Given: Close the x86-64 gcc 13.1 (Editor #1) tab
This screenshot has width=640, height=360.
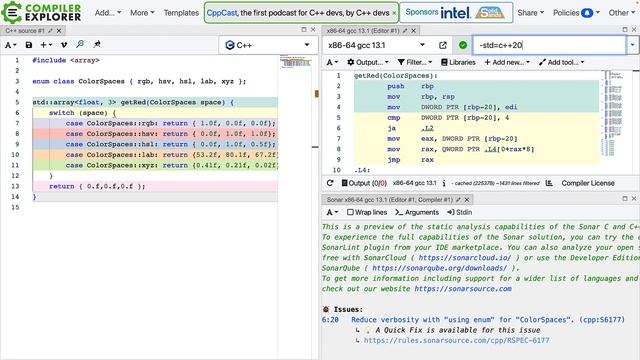Looking at the screenshot, I should (413, 31).
